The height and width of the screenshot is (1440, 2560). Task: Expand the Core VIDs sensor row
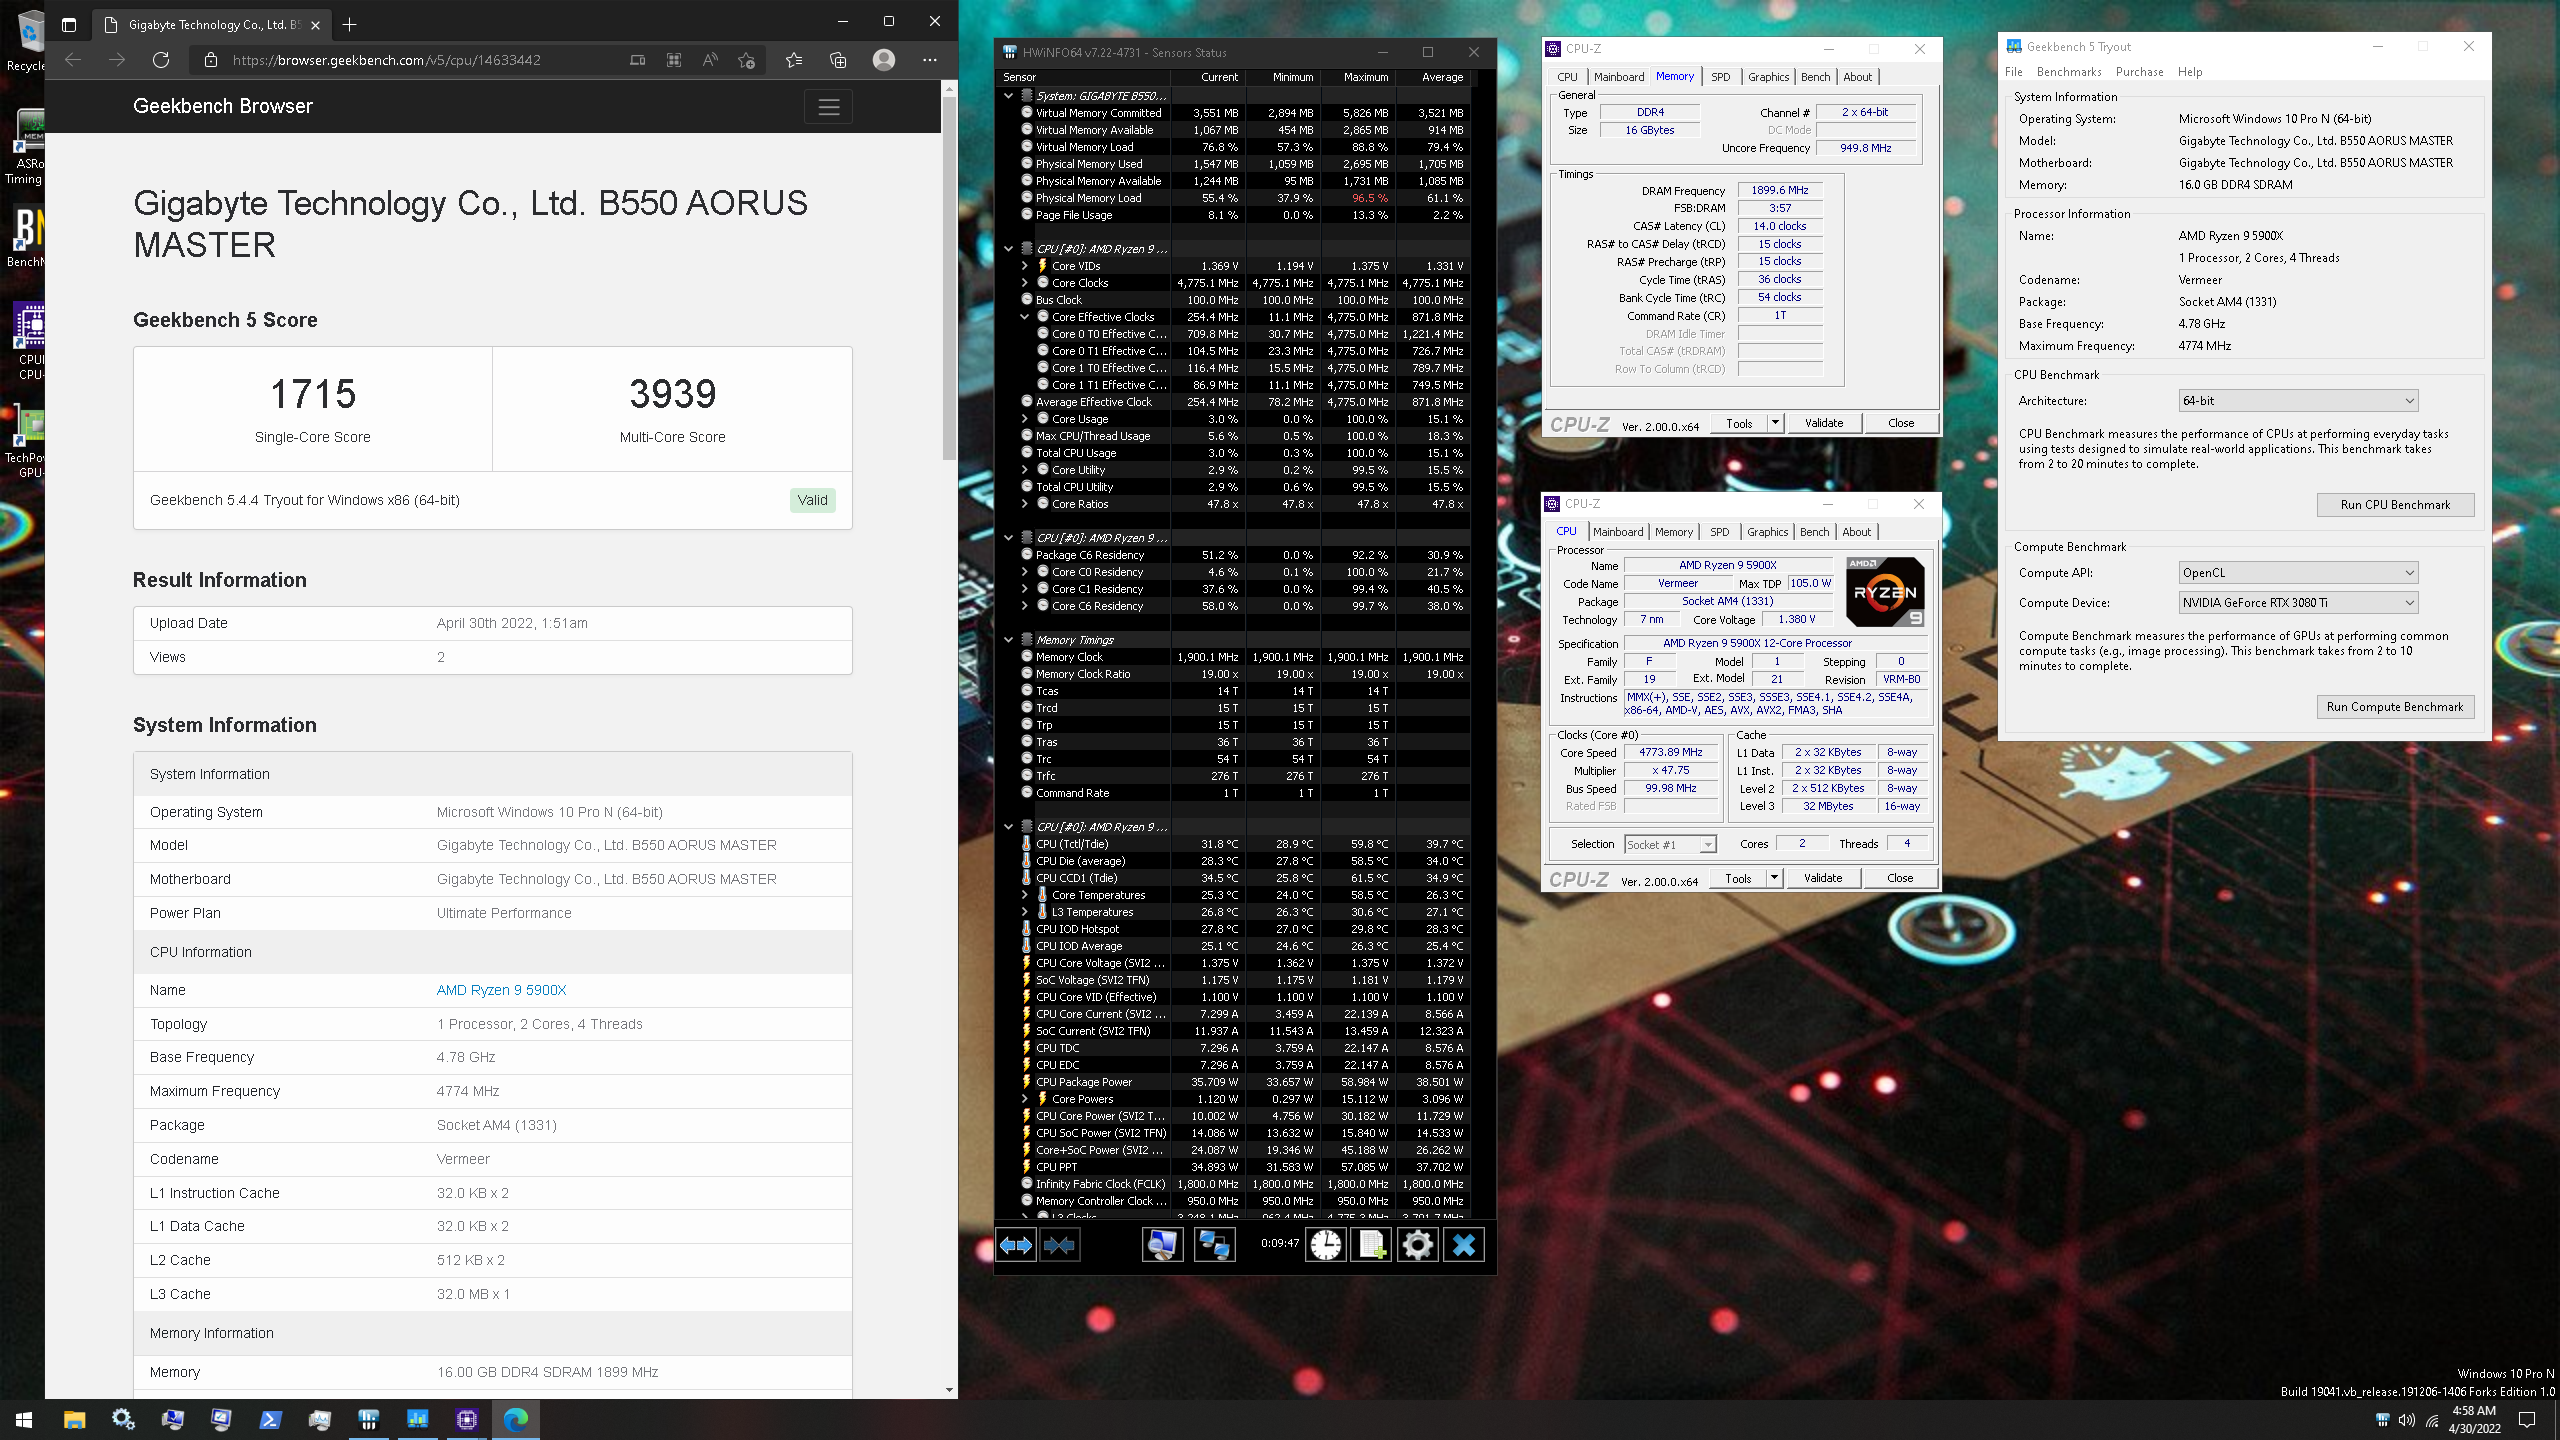click(x=1025, y=266)
